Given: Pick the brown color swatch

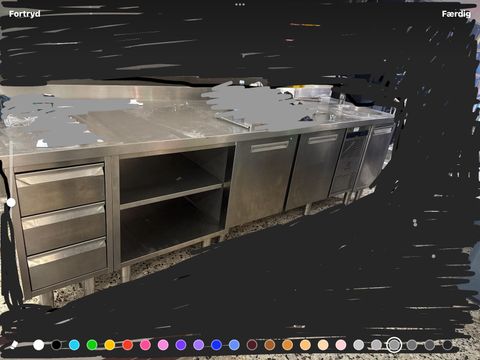Looking at the screenshot, I should coord(270,345).
